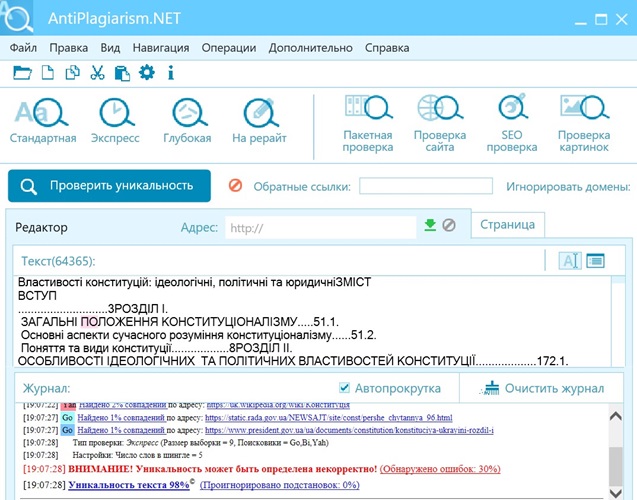
Task: Open the Навигация menu
Action: 161,48
